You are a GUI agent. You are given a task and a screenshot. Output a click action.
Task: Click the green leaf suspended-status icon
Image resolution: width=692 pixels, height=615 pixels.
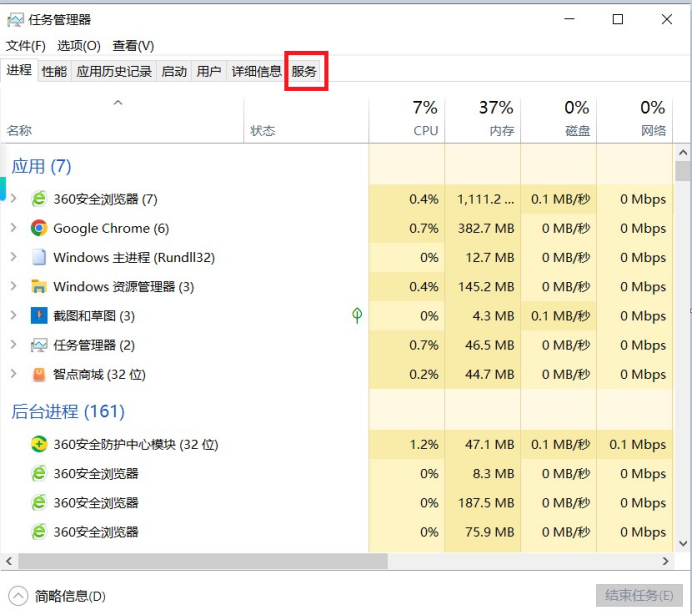pos(357,315)
